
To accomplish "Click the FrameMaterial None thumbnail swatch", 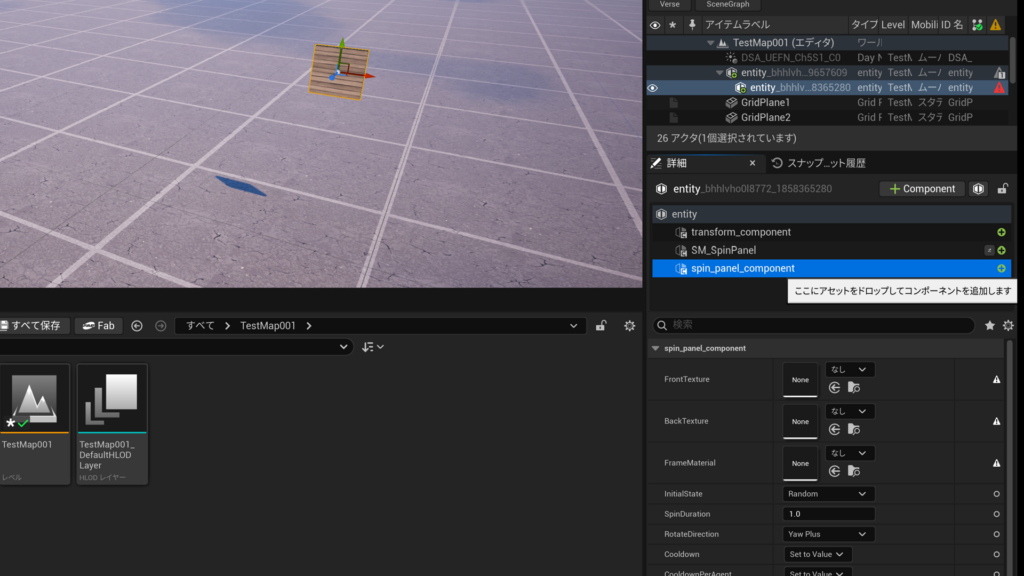I will click(800, 463).
